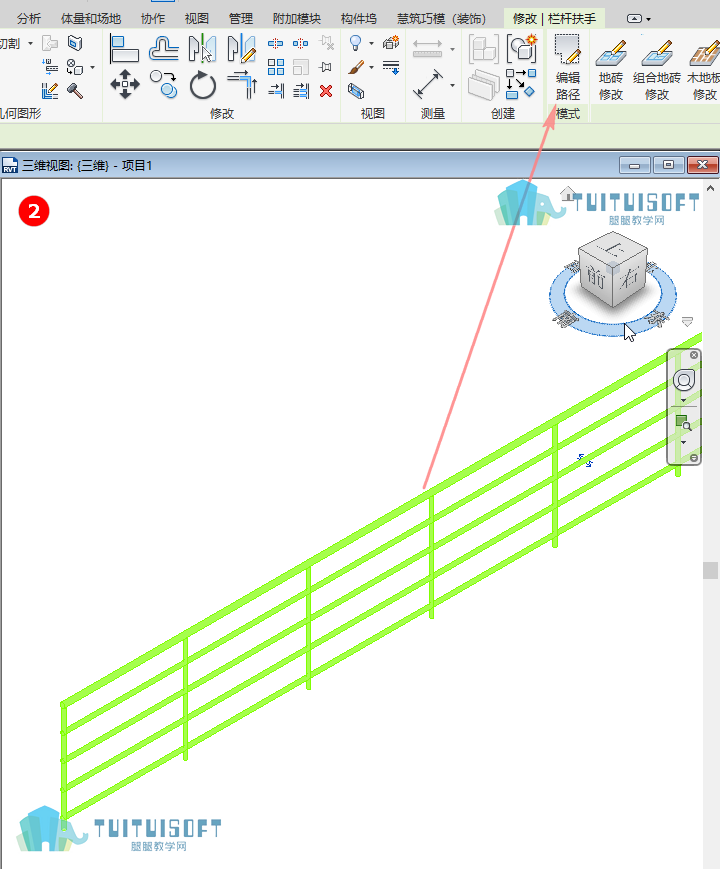Open the 附加模块 ribbon tab
The height and width of the screenshot is (869, 720).
(x=297, y=19)
